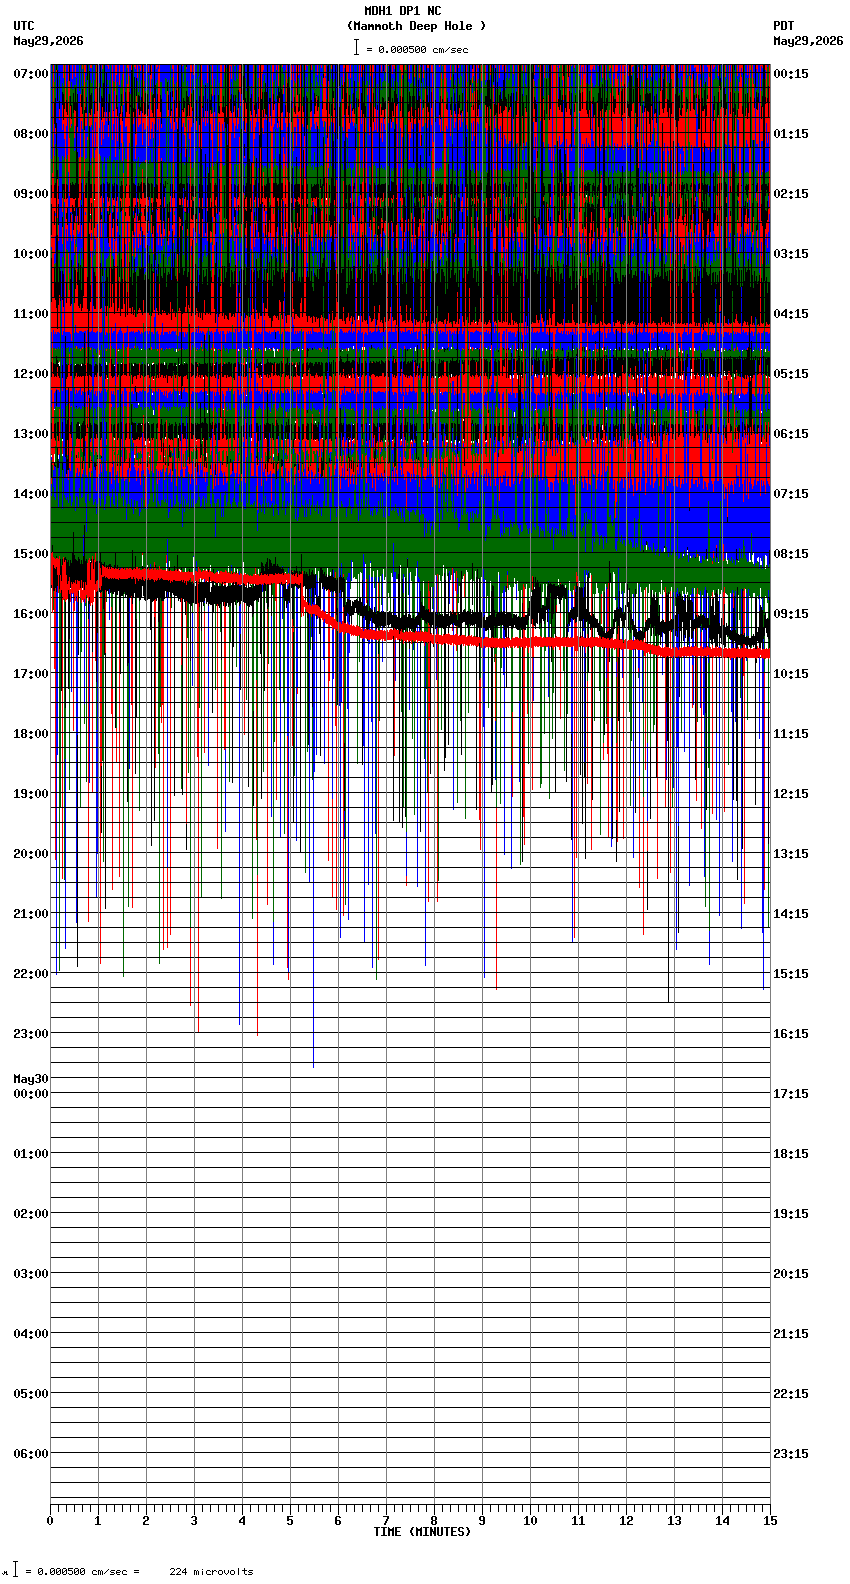Click the '00:15' PDT time label
Viewport: 850px width, 1584px height.
coord(791,74)
